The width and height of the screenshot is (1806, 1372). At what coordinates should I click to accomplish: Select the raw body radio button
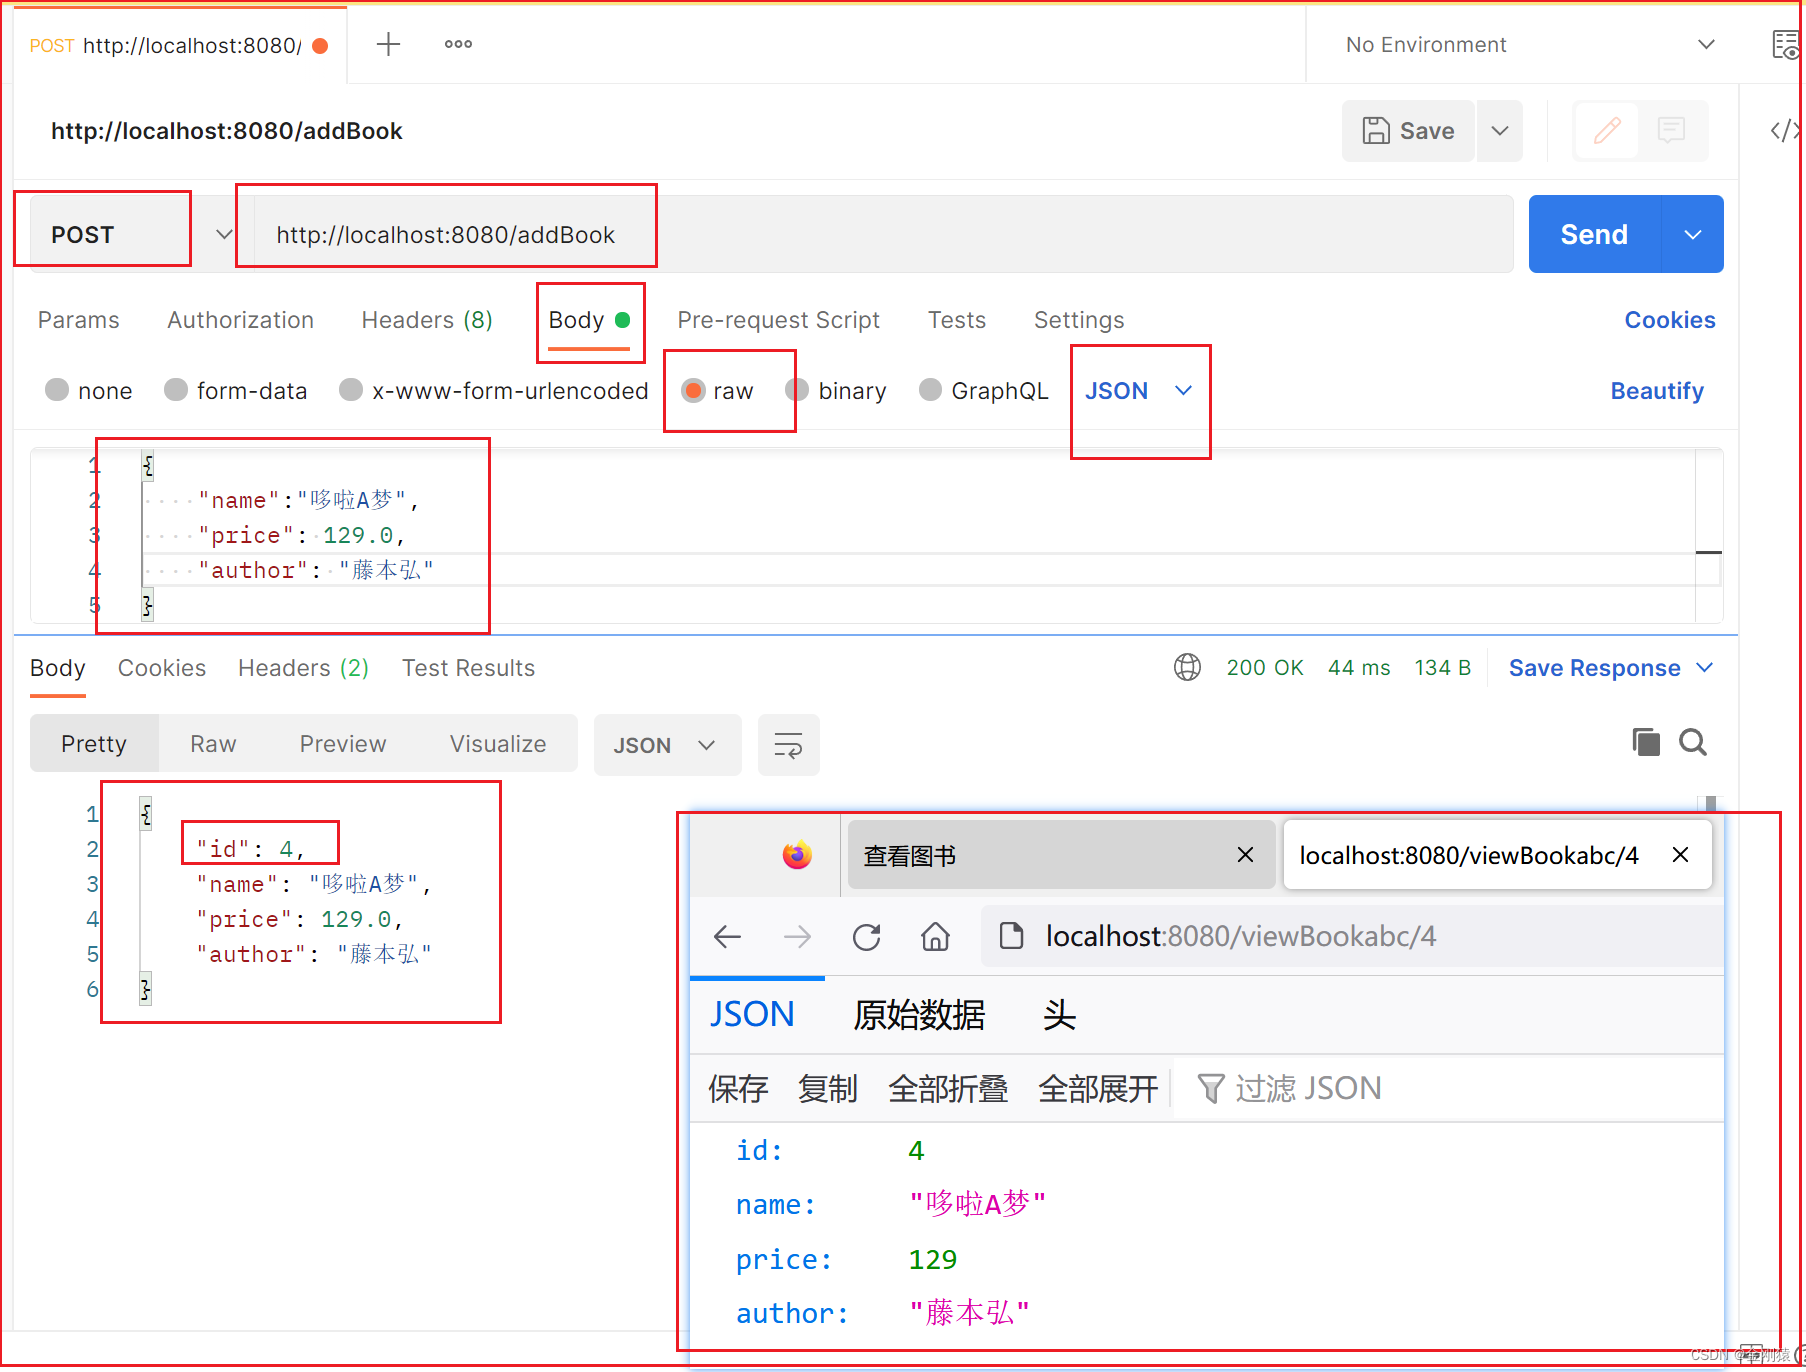693,390
